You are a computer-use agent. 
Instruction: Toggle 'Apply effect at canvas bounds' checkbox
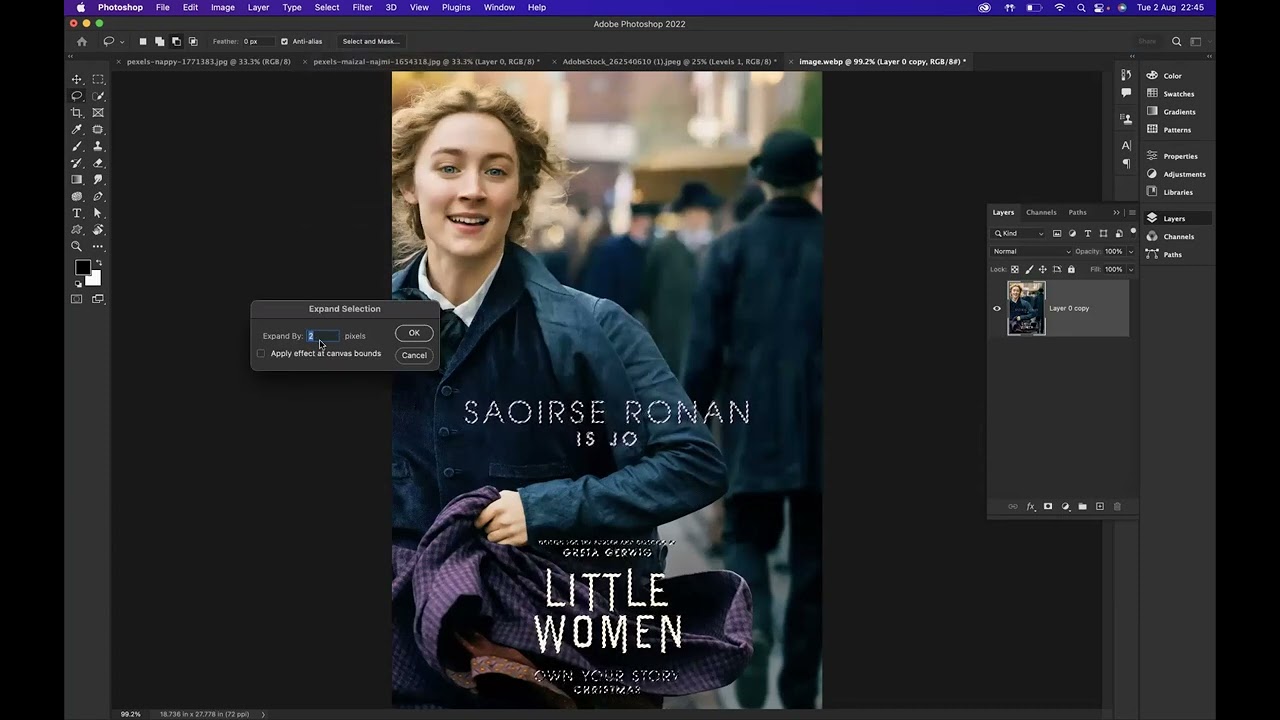tap(261, 353)
